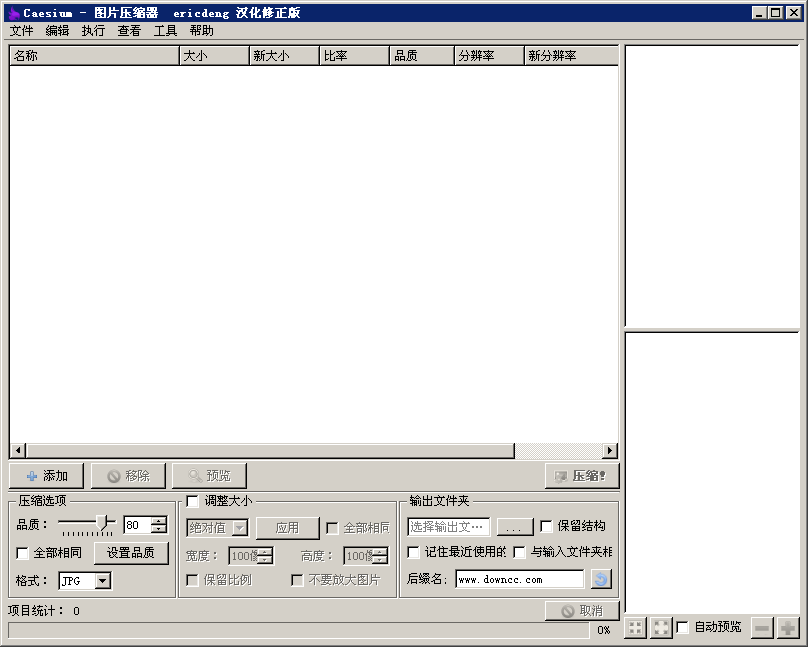Image resolution: width=808 pixels, height=647 pixels.
Task: Click the 后缀名 suffix text field
Action: click(519, 579)
